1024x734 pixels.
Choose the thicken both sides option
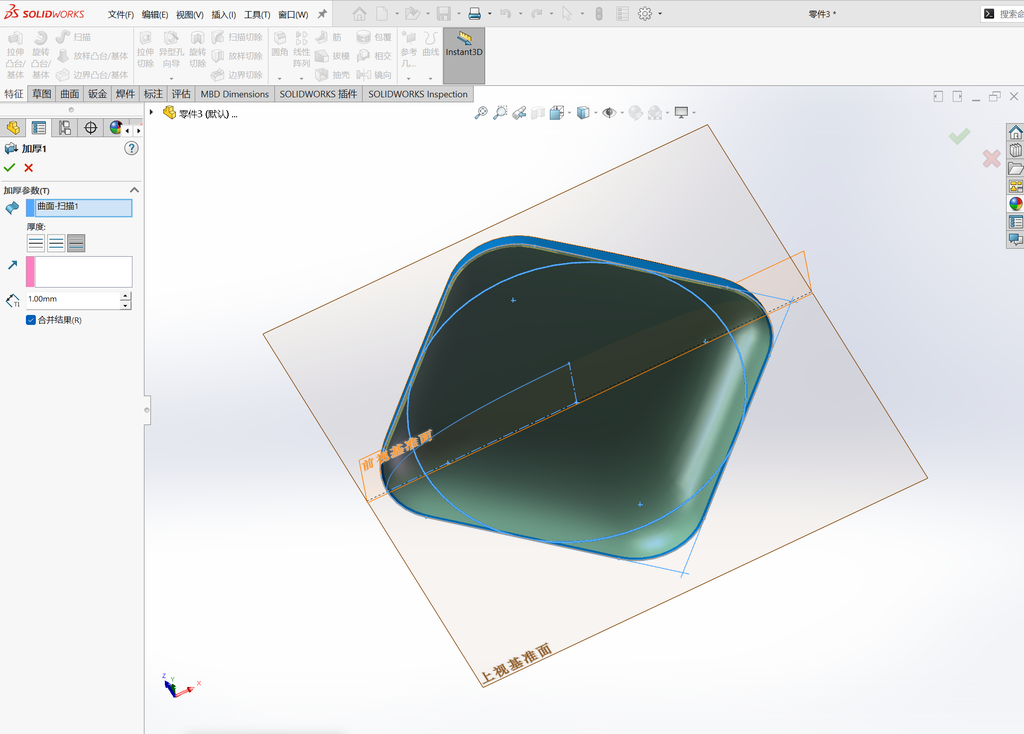click(x=56, y=244)
